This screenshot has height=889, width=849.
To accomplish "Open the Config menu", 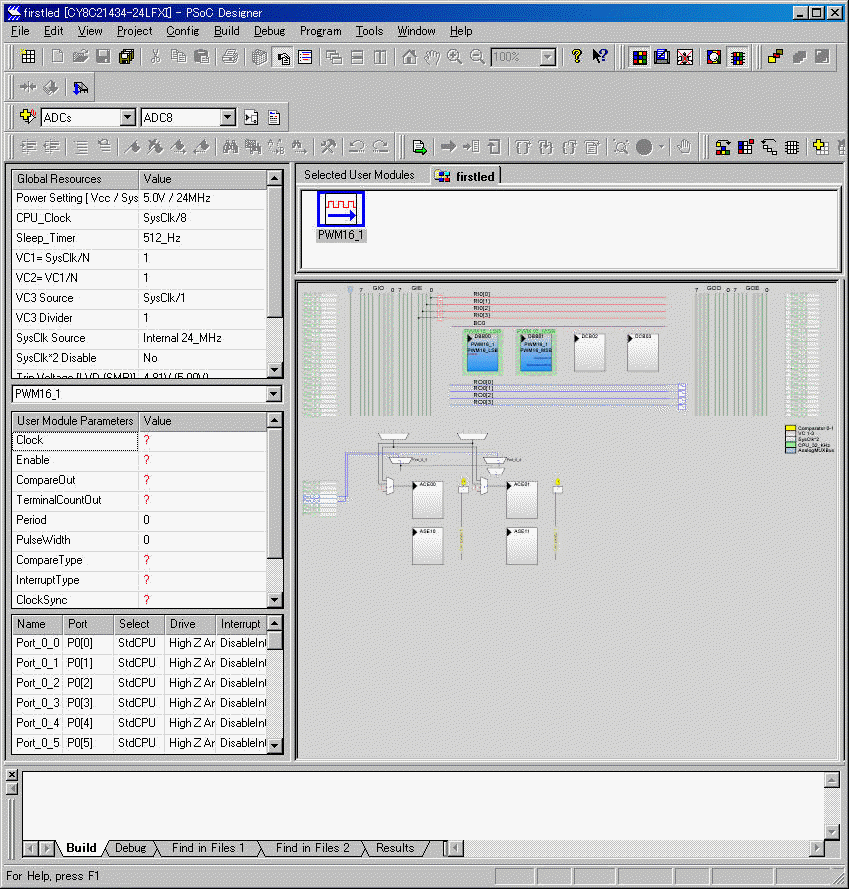I will (x=182, y=31).
